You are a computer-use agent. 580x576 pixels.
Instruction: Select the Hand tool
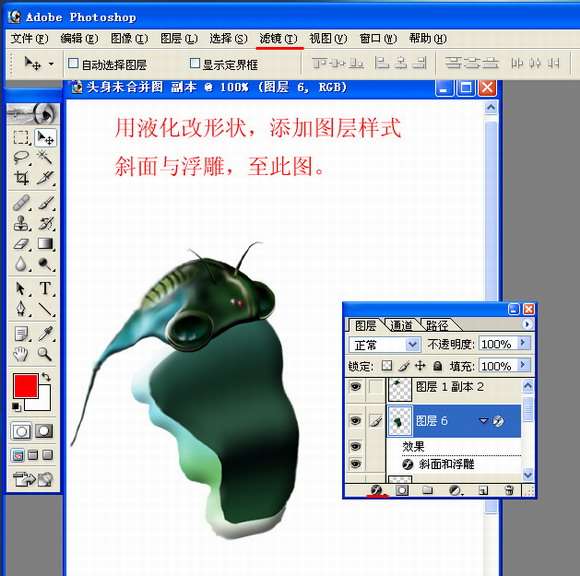tap(21, 354)
